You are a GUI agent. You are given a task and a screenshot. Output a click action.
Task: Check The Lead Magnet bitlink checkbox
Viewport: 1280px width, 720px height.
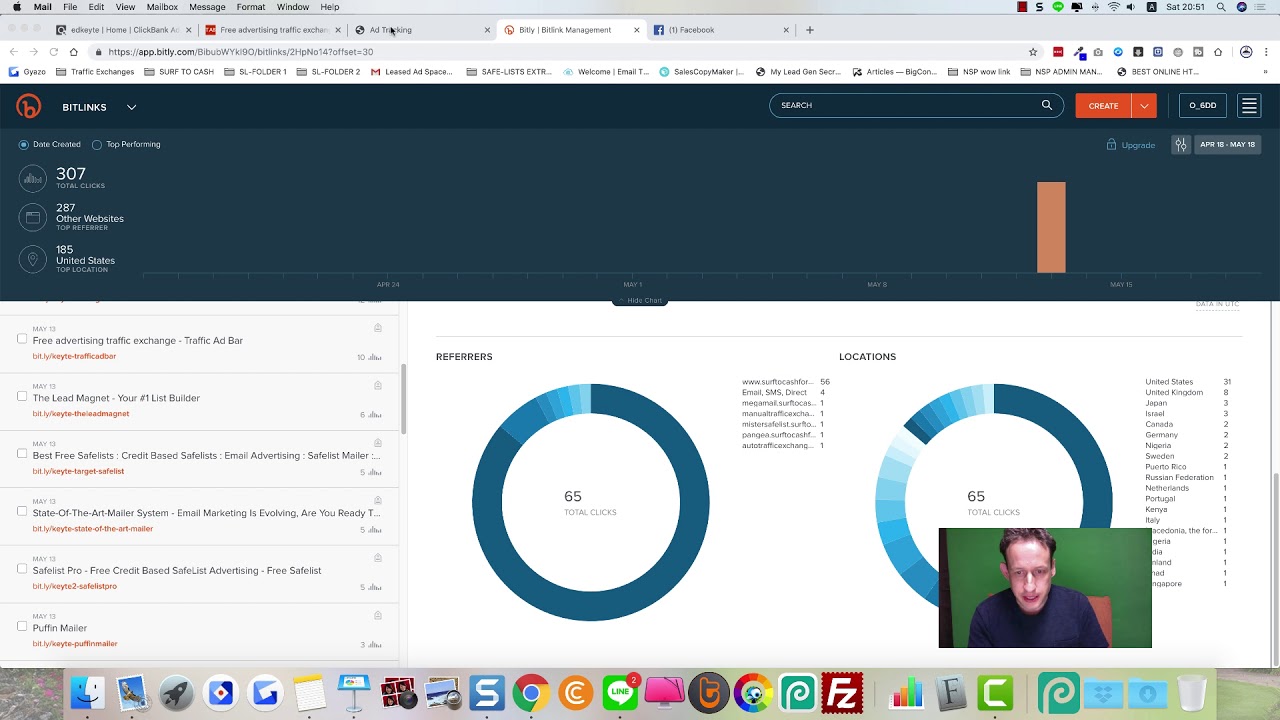(x=22, y=396)
